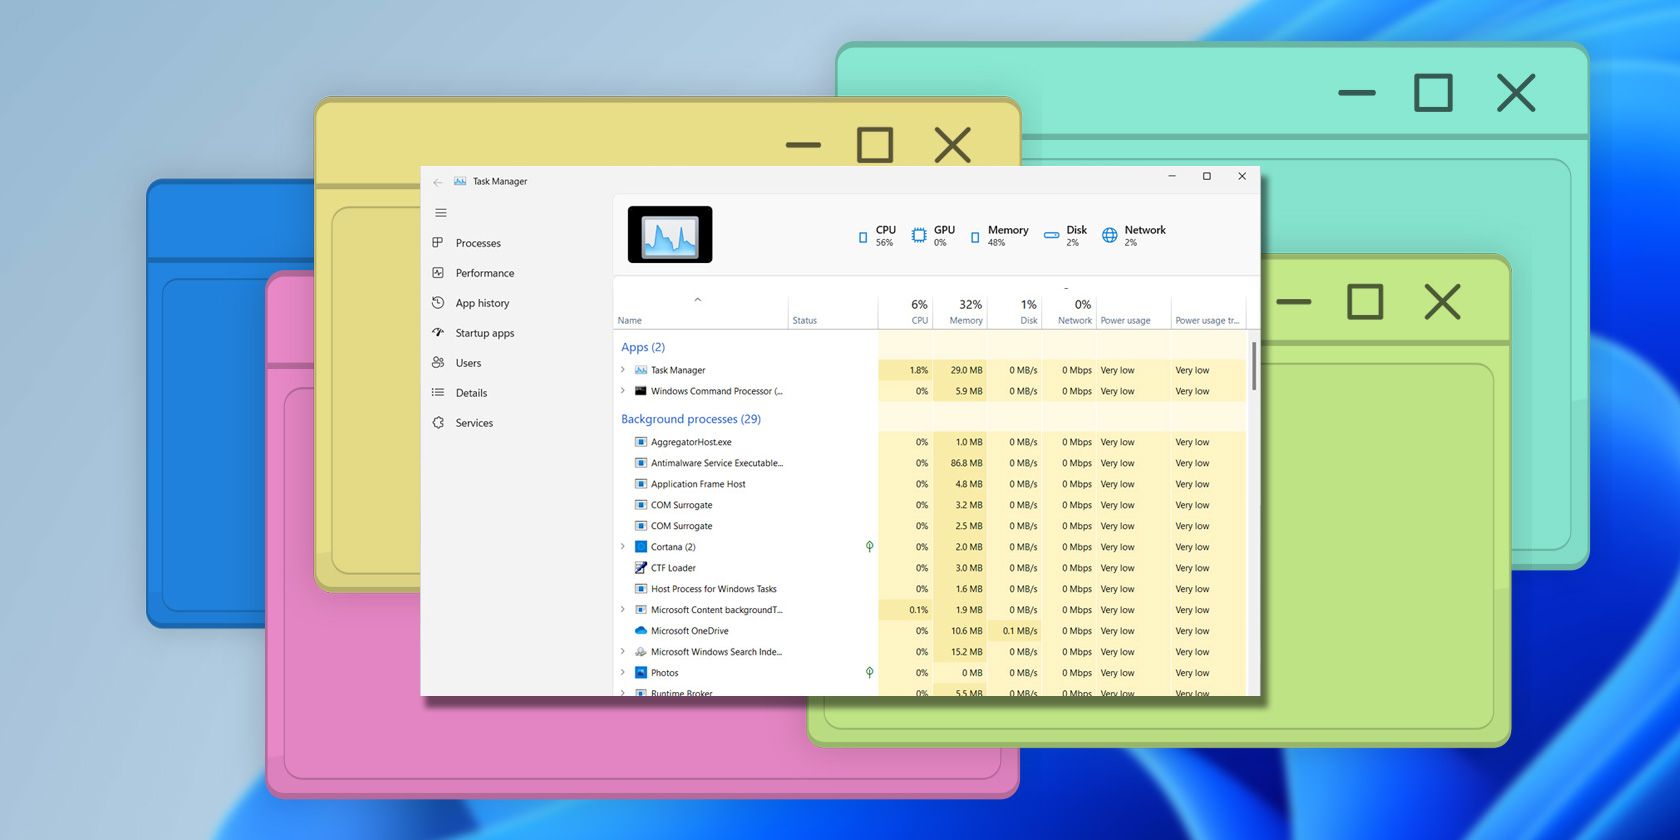Click the CPU summary icon
Viewport: 1680px width, 840px height.
coord(863,237)
